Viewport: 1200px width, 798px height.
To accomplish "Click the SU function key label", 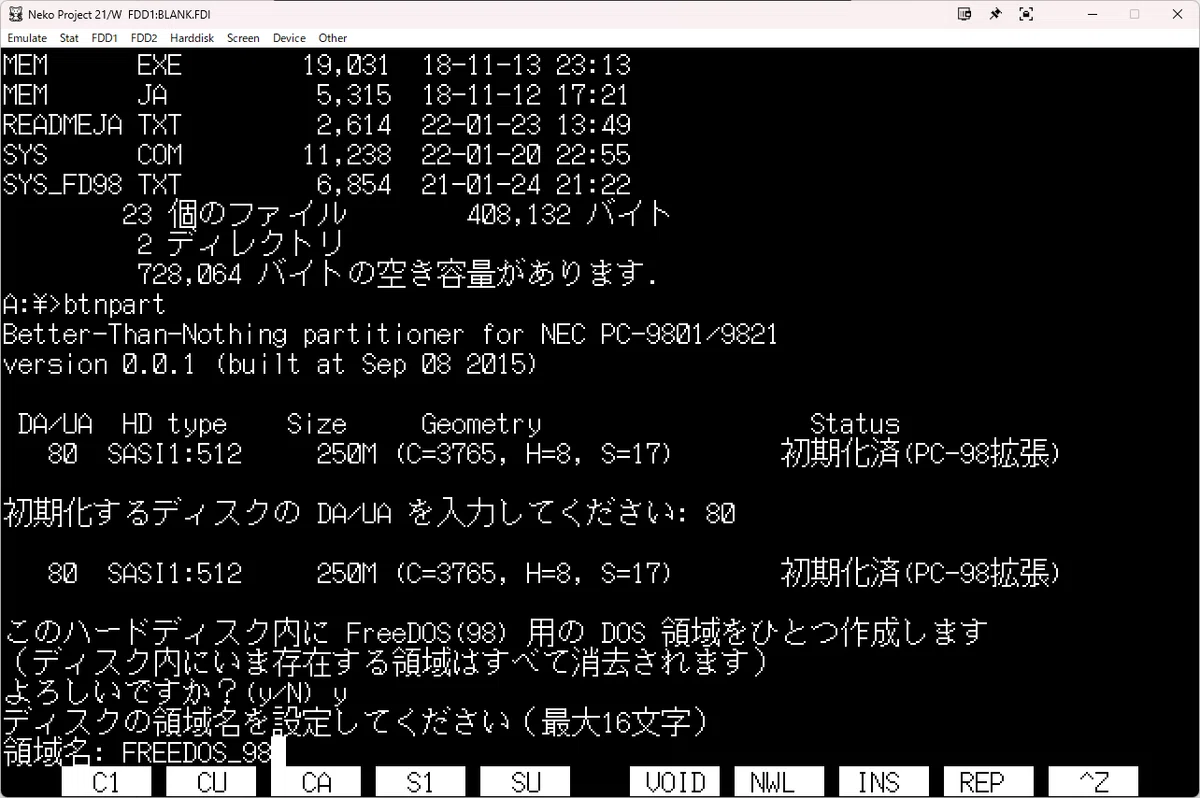I will coord(525,782).
